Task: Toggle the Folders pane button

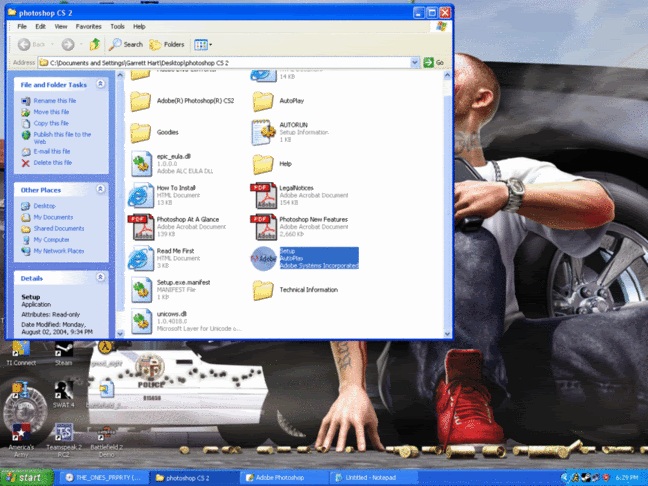Action: (167, 44)
